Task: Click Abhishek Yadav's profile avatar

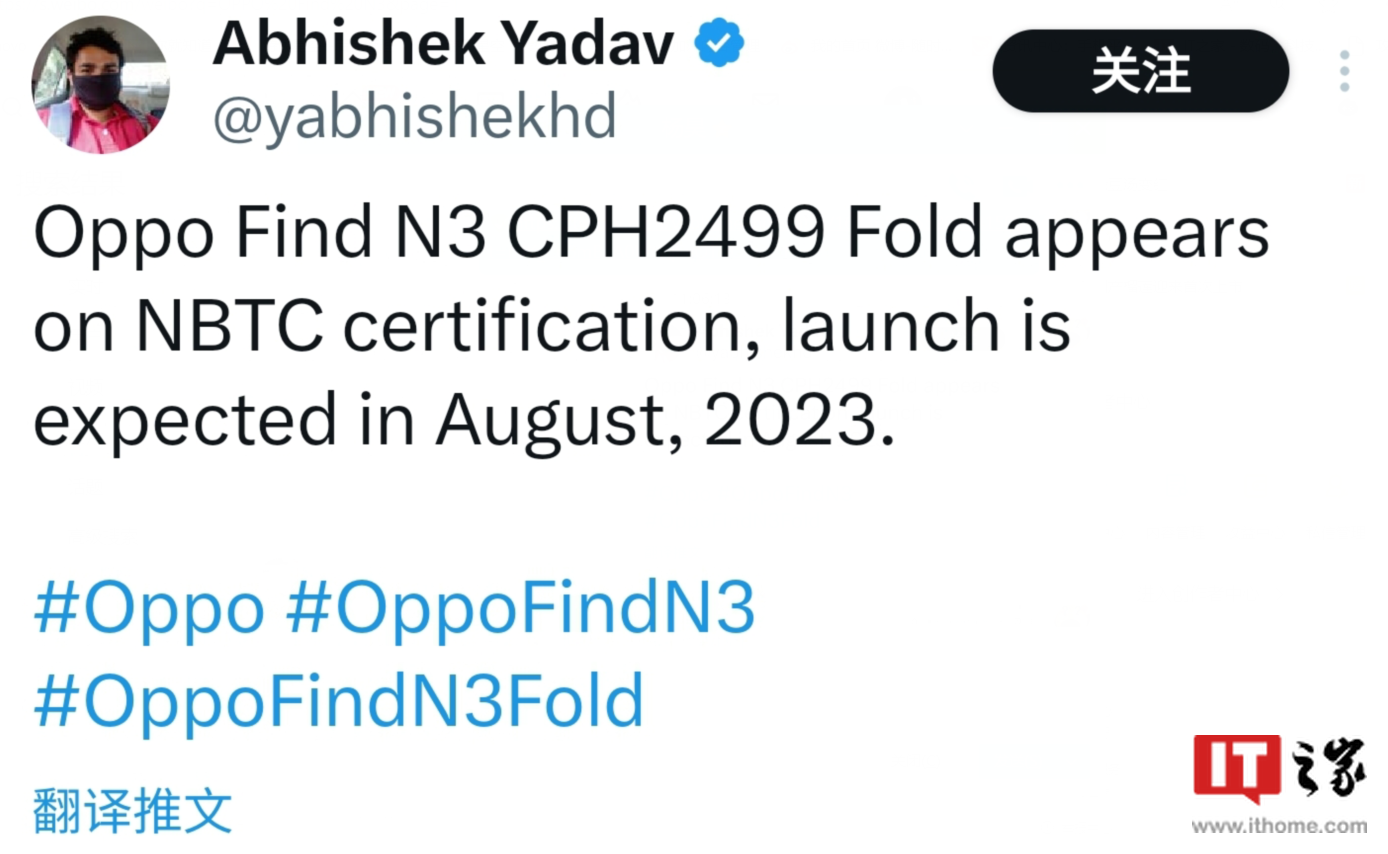Action: 100,84
